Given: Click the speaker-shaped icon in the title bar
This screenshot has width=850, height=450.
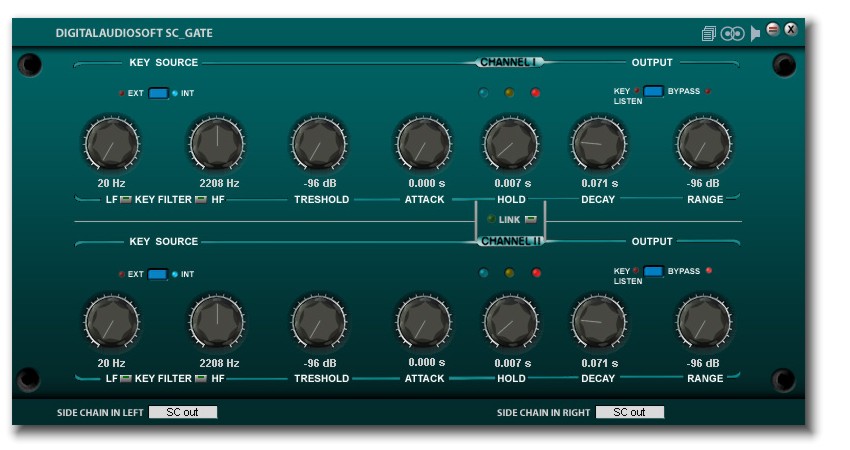Looking at the screenshot, I should pyautogui.click(x=755, y=34).
